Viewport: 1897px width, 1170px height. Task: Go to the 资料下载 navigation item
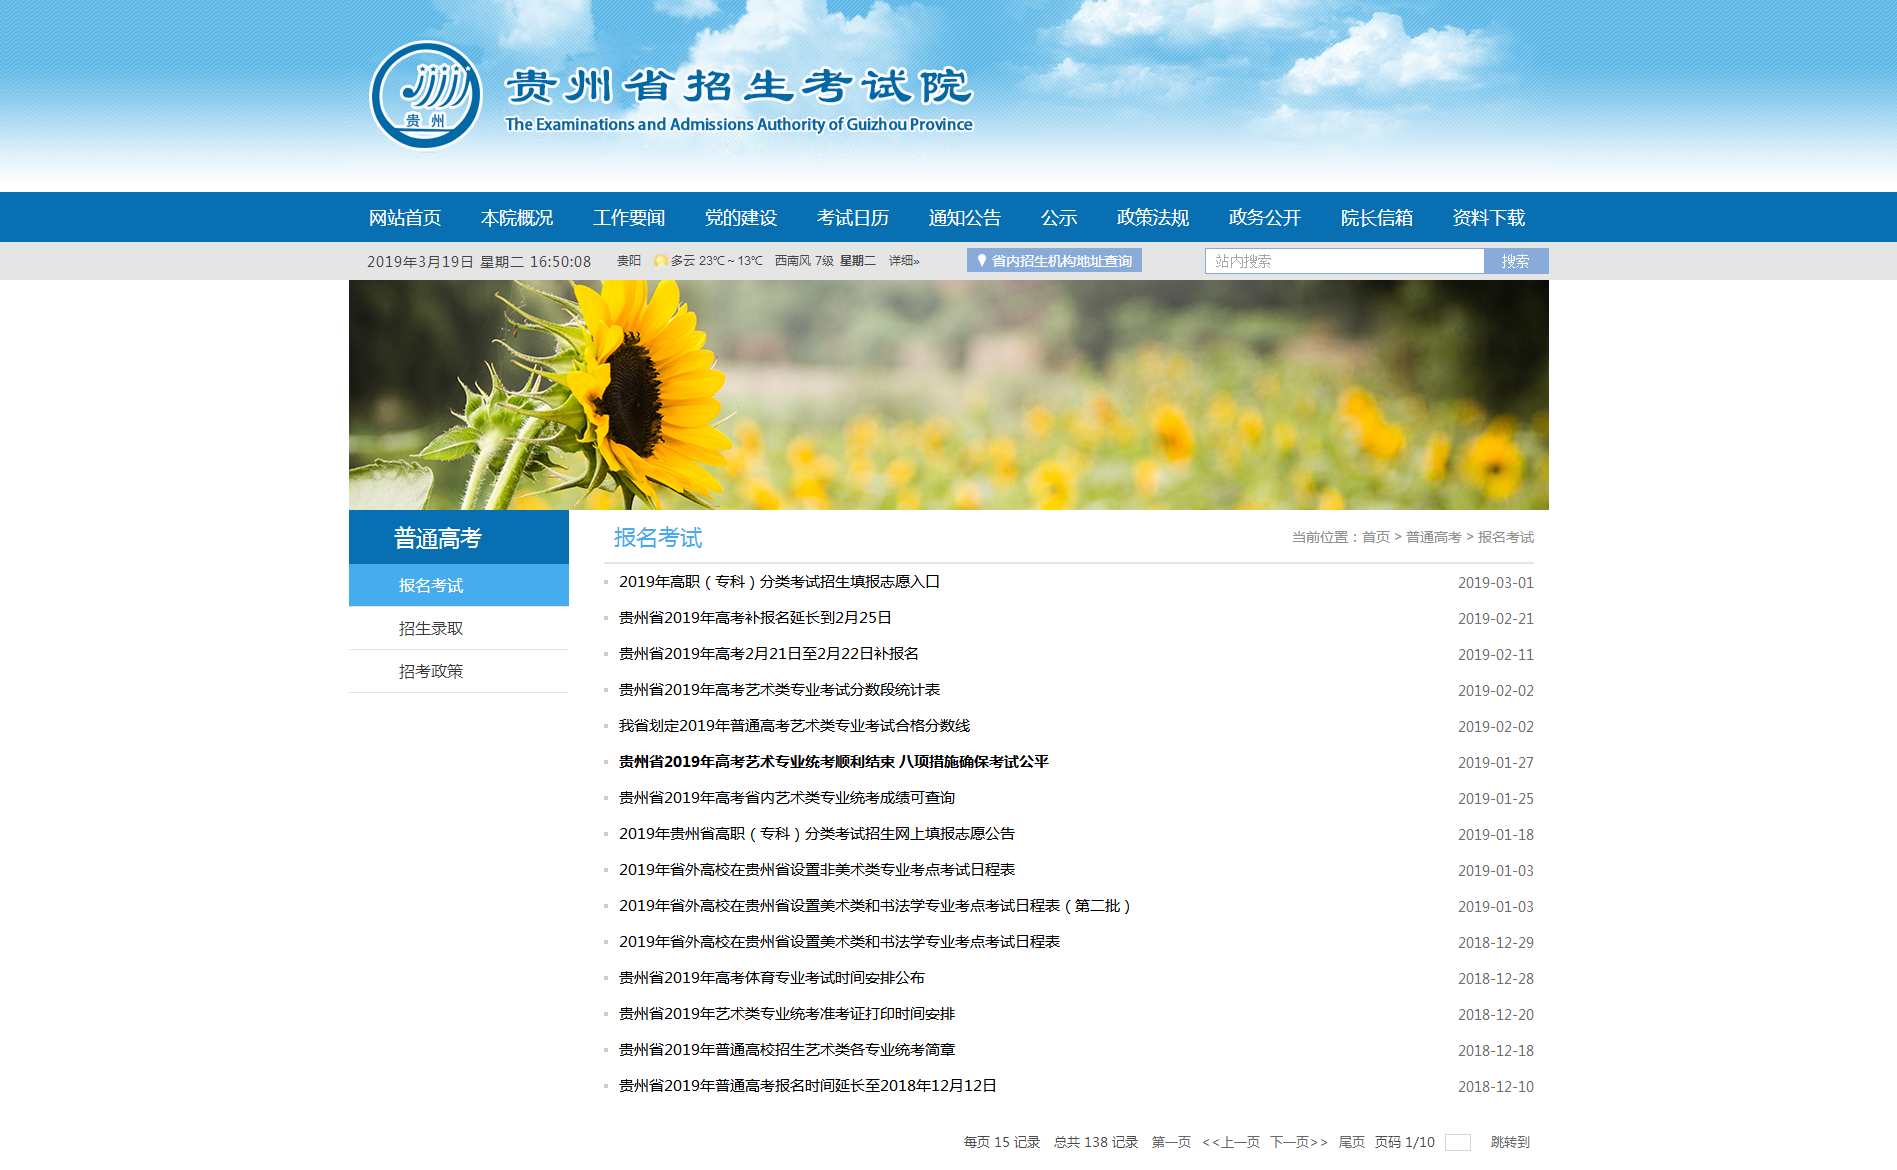[x=1488, y=217]
